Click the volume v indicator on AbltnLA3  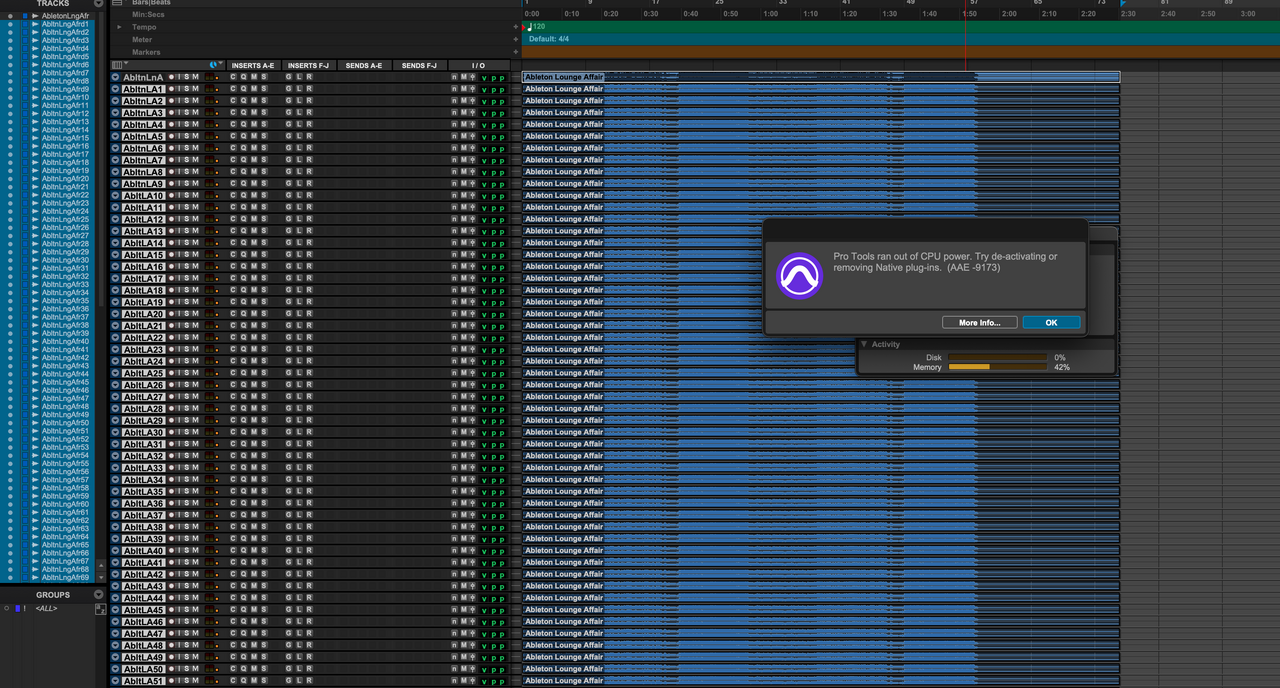pyautogui.click(x=484, y=114)
